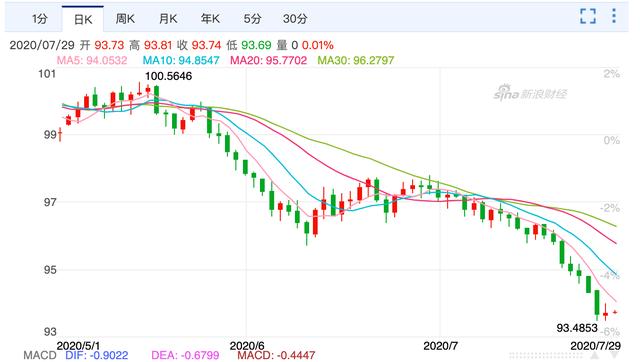Image resolution: width=640 pixels, height=362 pixels.
Task: Click the 95 price axis label
Action: click(x=50, y=270)
